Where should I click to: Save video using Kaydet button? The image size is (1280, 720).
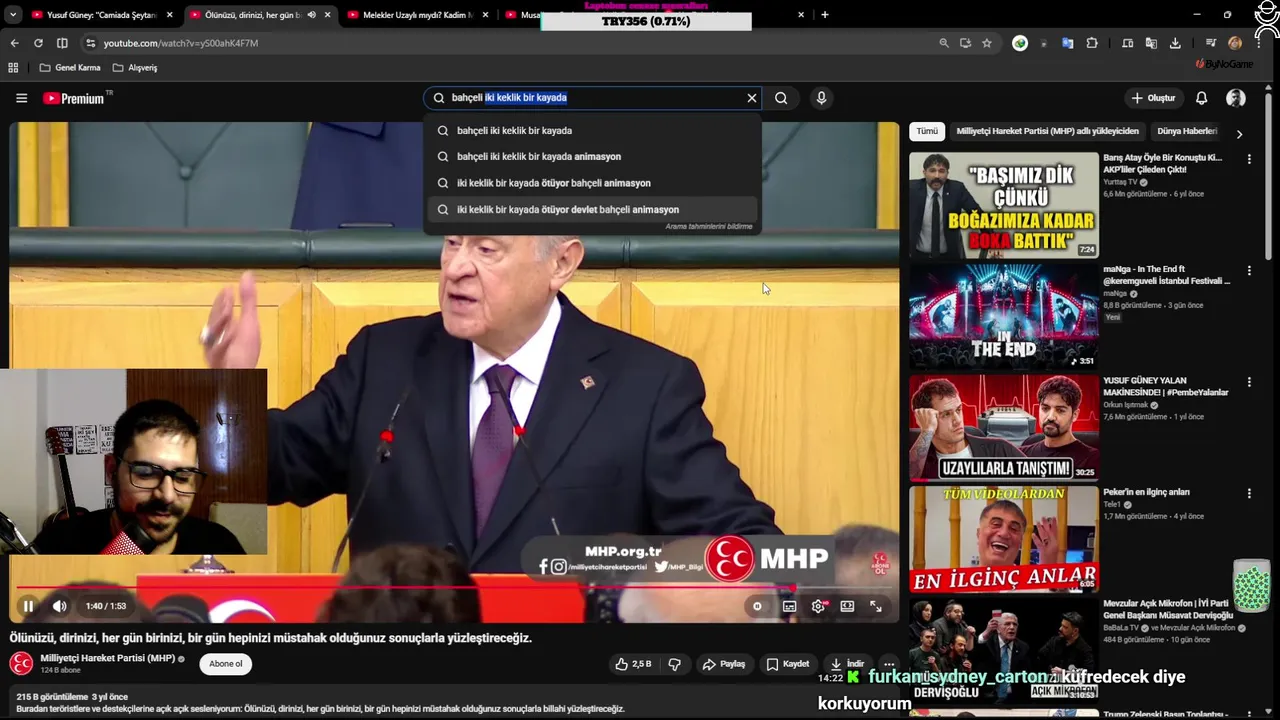coord(788,664)
